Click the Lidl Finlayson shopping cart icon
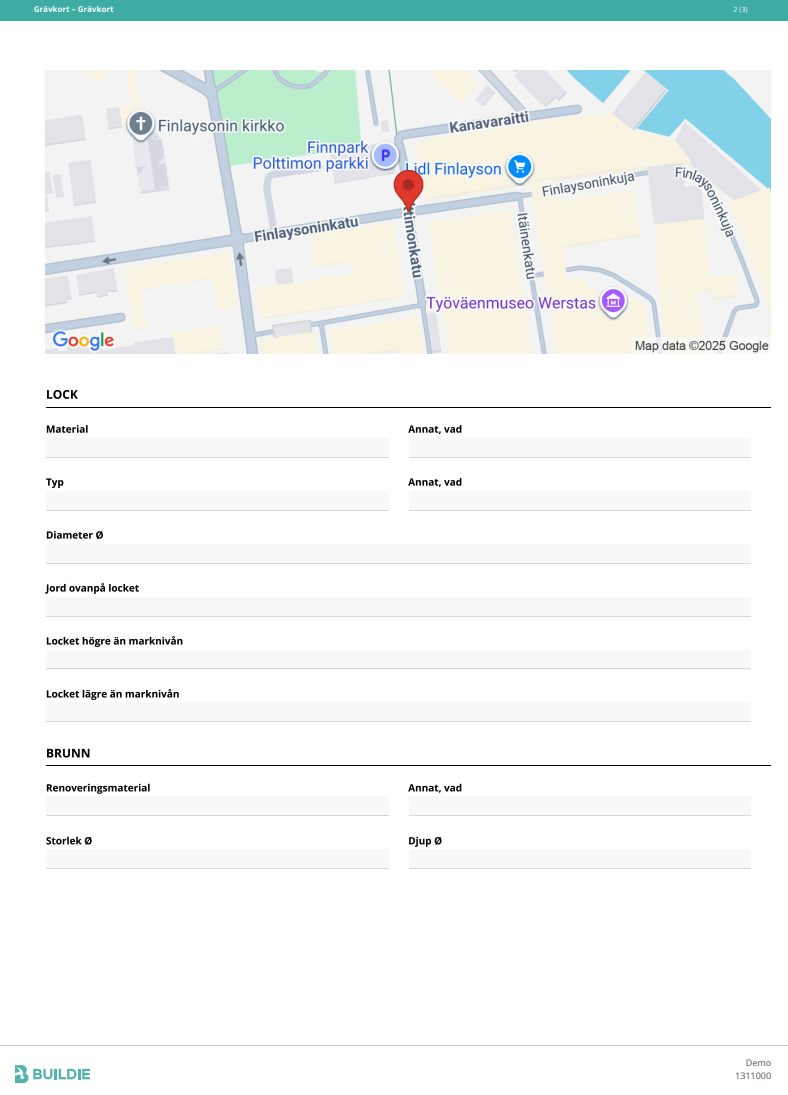This screenshot has width=788, height=1095. click(x=519, y=166)
